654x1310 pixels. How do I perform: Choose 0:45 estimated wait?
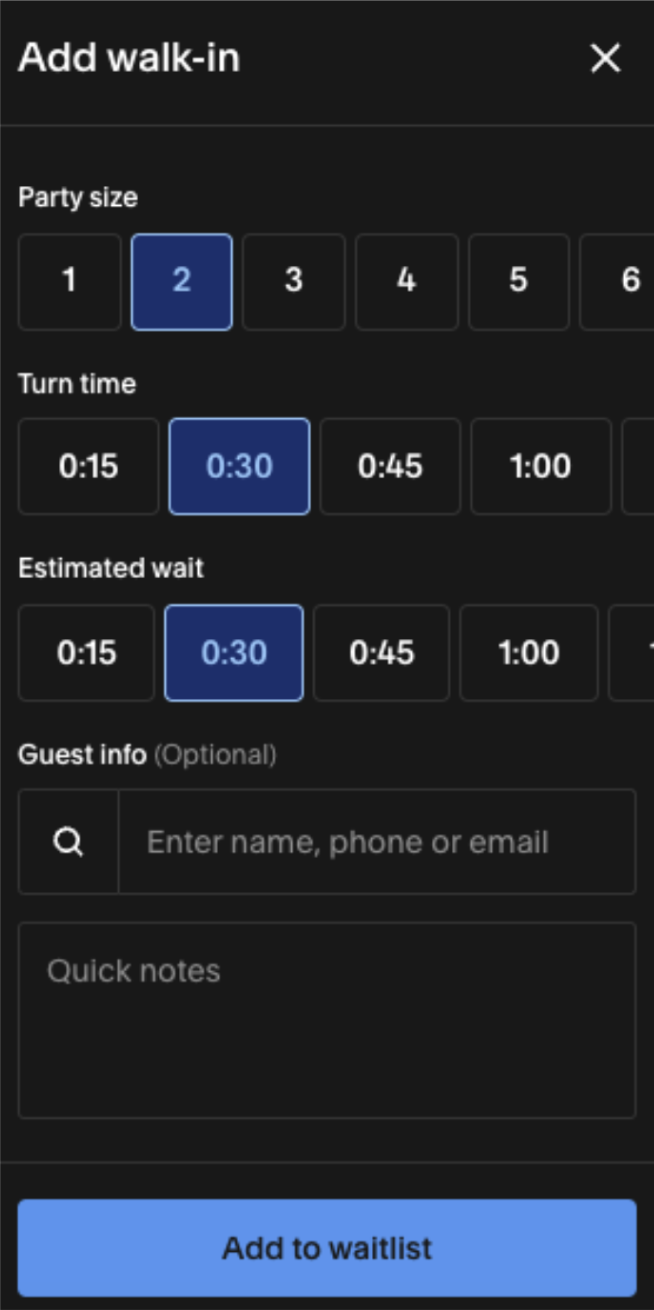[x=381, y=653]
